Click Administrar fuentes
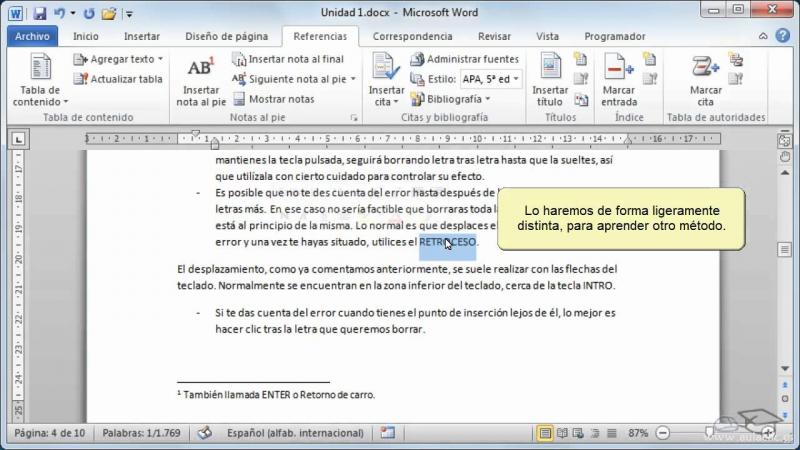 click(465, 59)
